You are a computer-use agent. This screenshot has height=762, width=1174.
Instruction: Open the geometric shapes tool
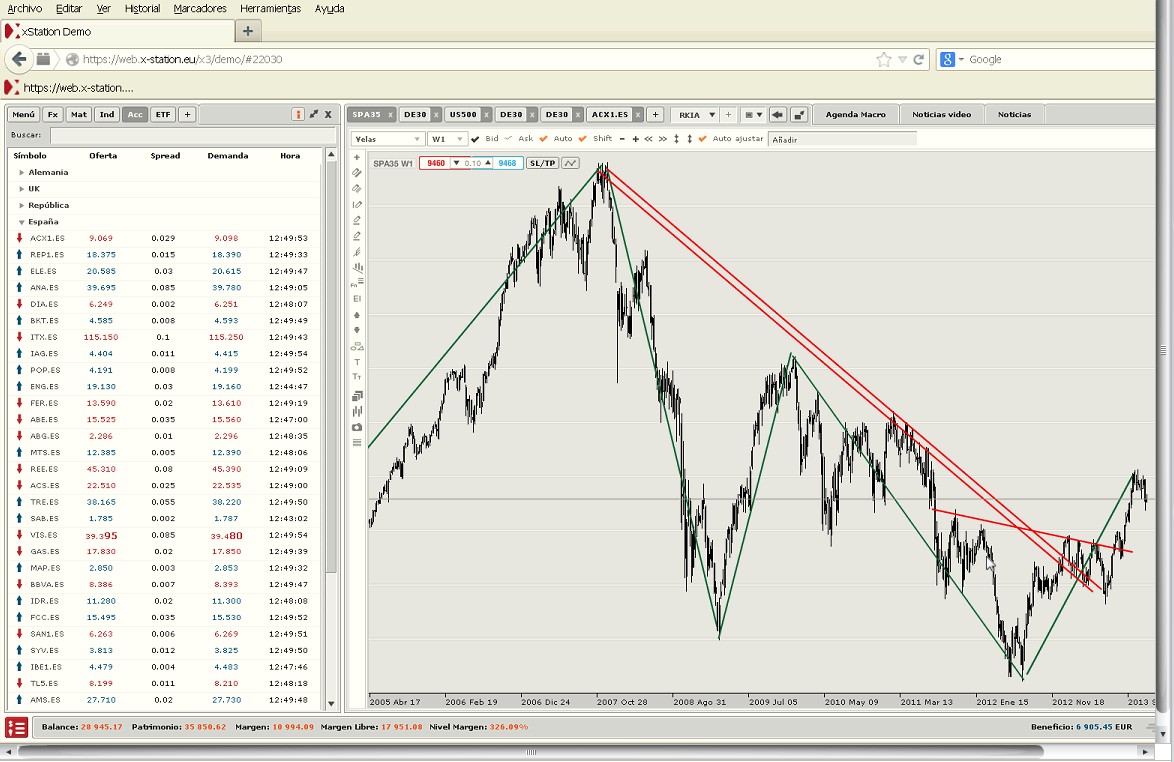[357, 346]
